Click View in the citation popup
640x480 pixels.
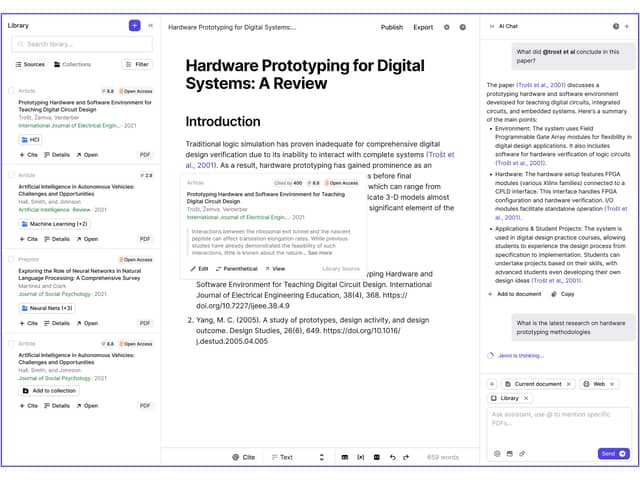pos(275,269)
